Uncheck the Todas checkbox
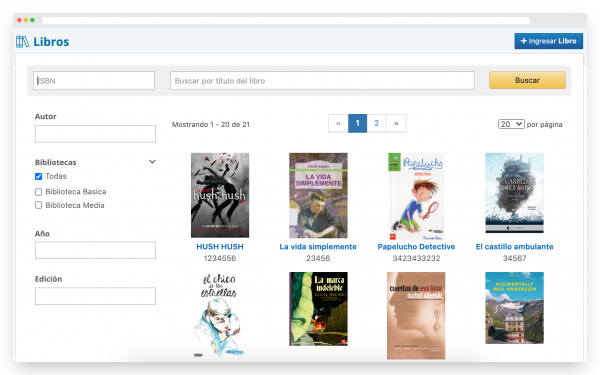Image resolution: width=600 pixels, height=375 pixels. click(x=38, y=176)
